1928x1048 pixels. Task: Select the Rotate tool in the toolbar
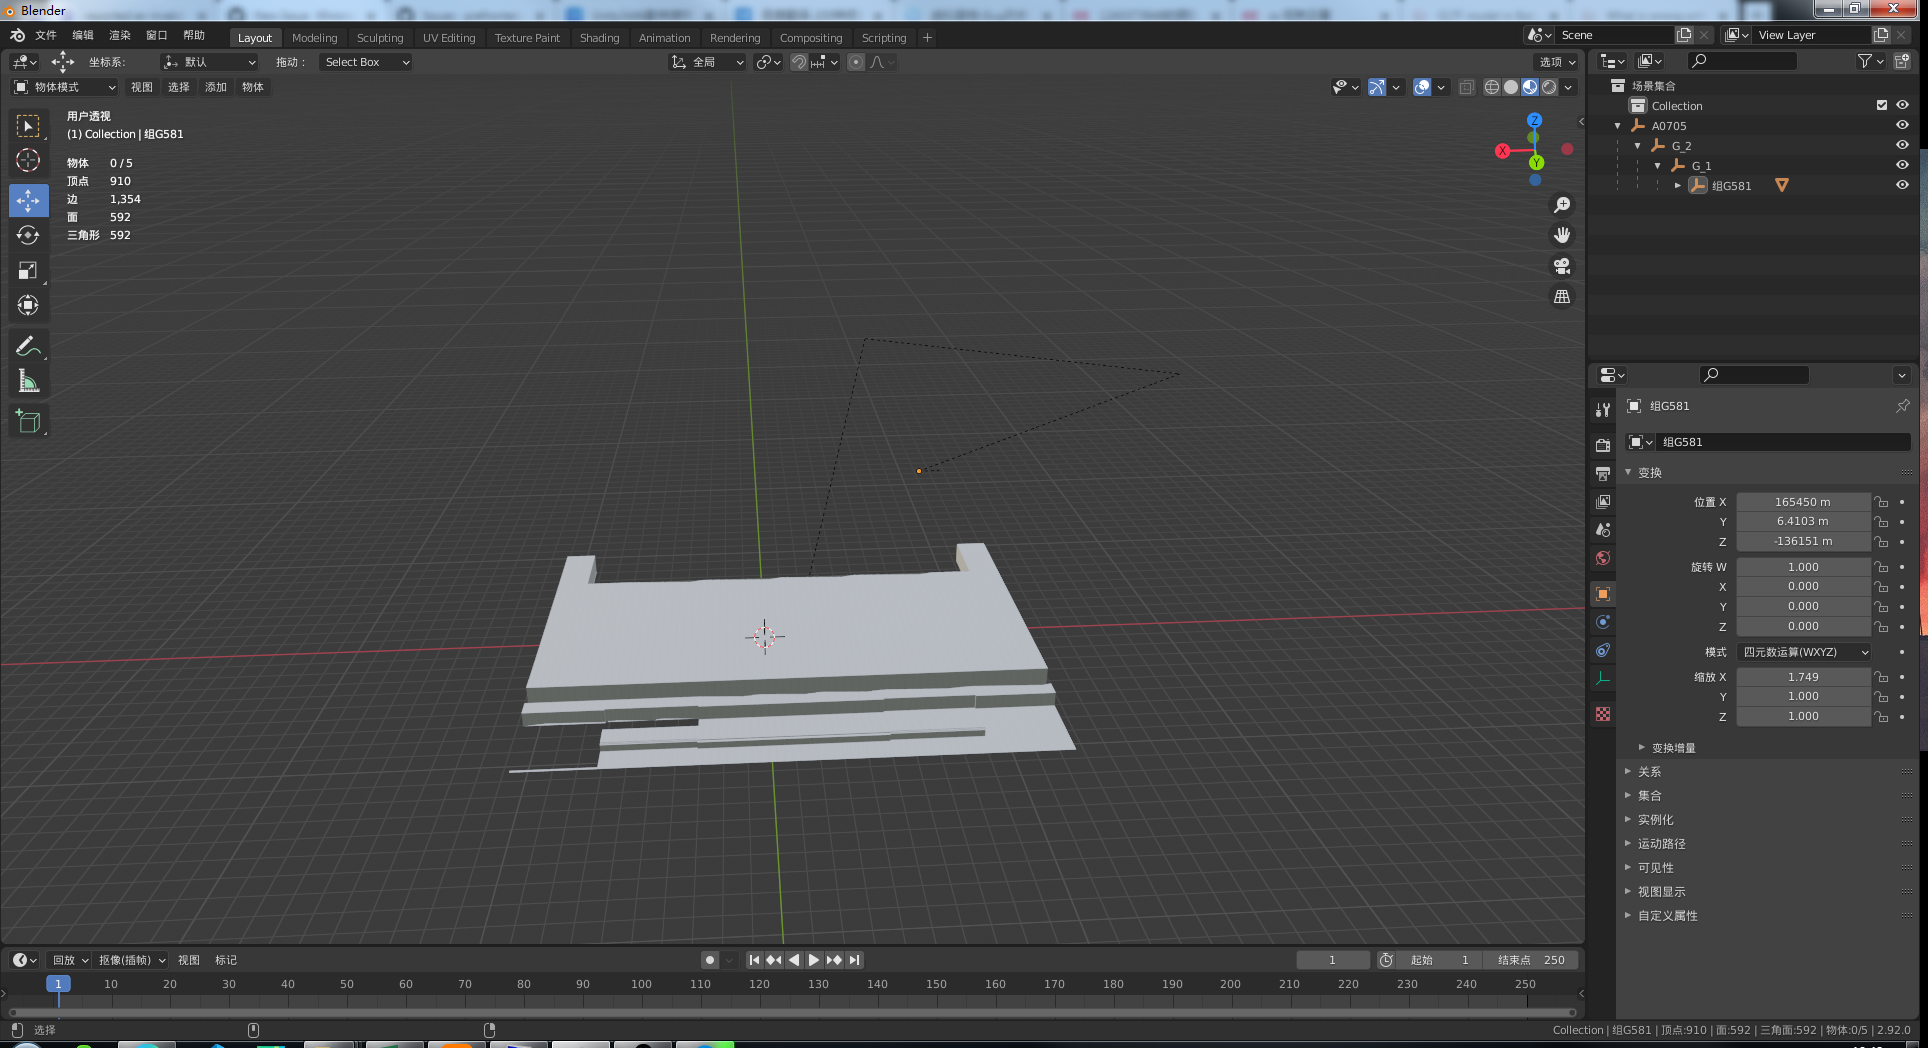point(28,235)
